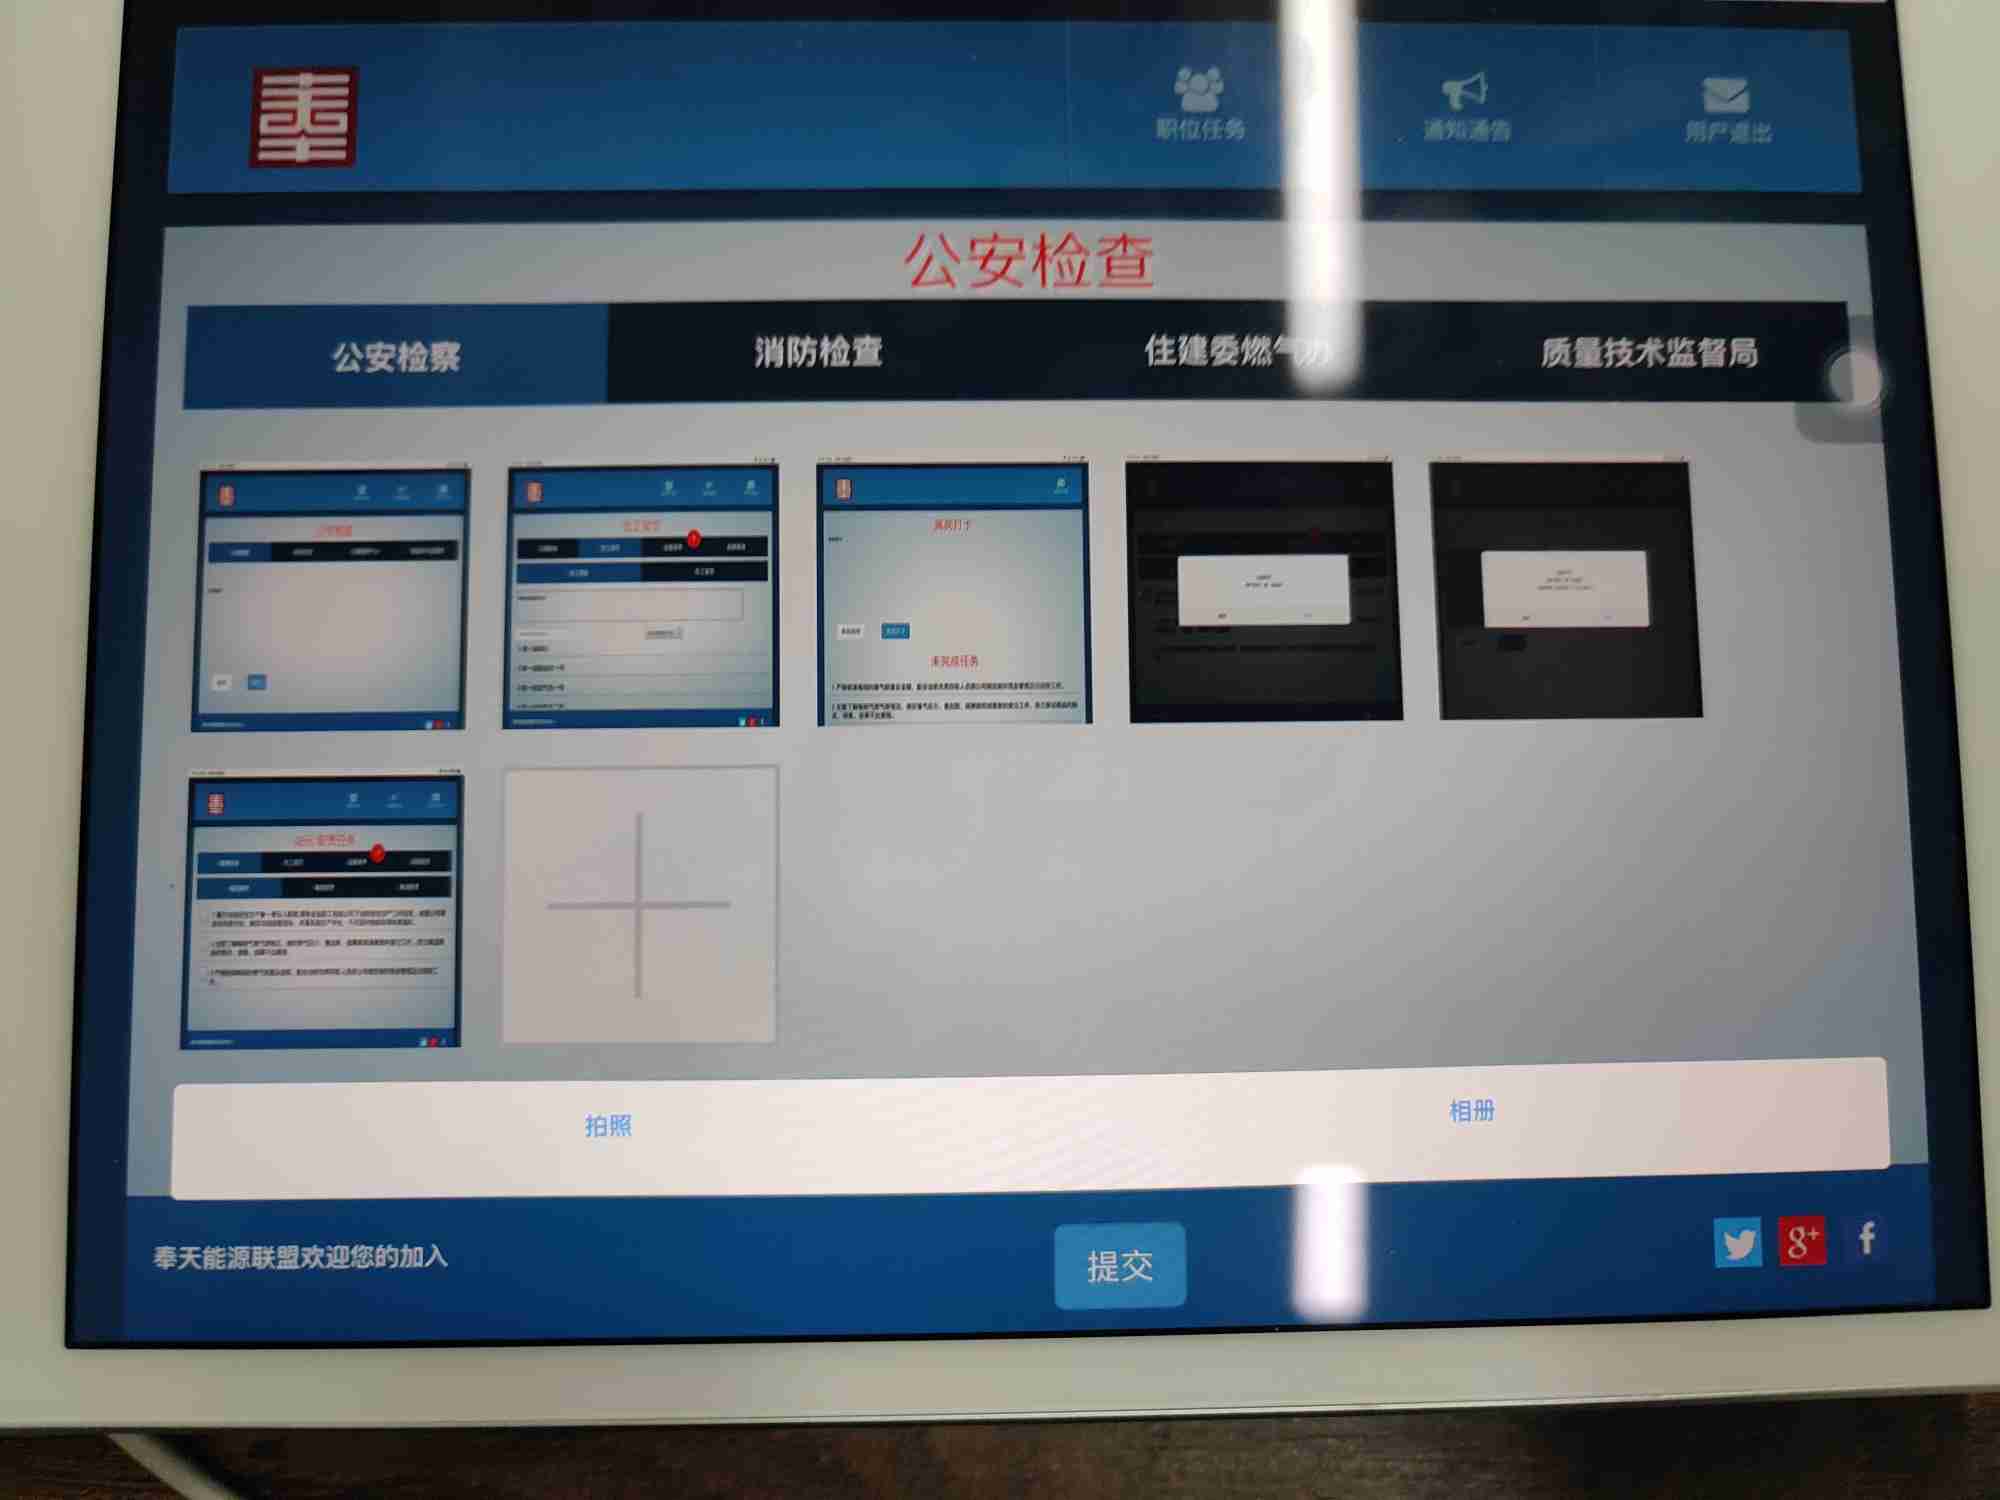Click the red seal logo icon
Image resolution: width=2000 pixels, height=1500 pixels.
pyautogui.click(x=304, y=117)
